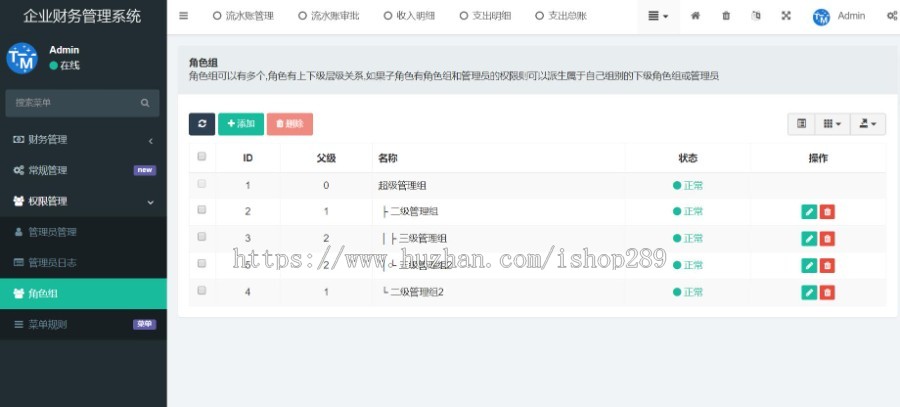
Task: Check the checkbox for 二级管理组2 row
Action: (201, 290)
